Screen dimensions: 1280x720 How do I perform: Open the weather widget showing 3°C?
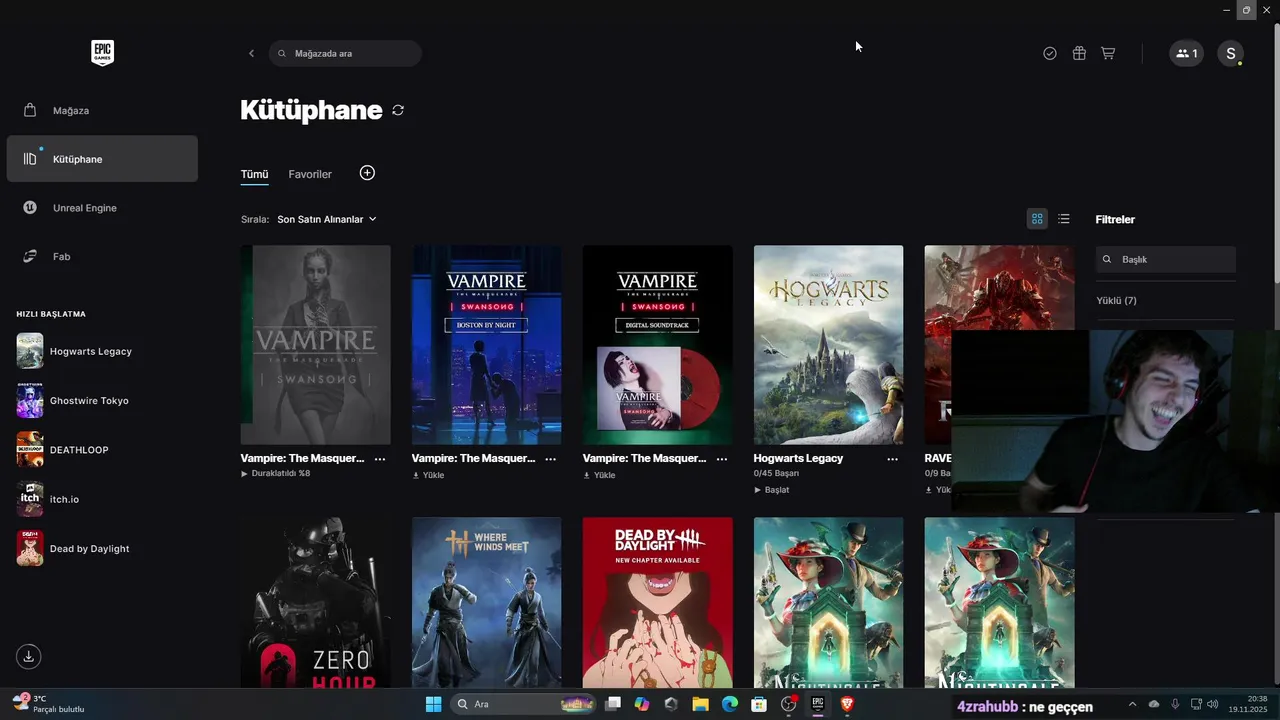point(48,704)
